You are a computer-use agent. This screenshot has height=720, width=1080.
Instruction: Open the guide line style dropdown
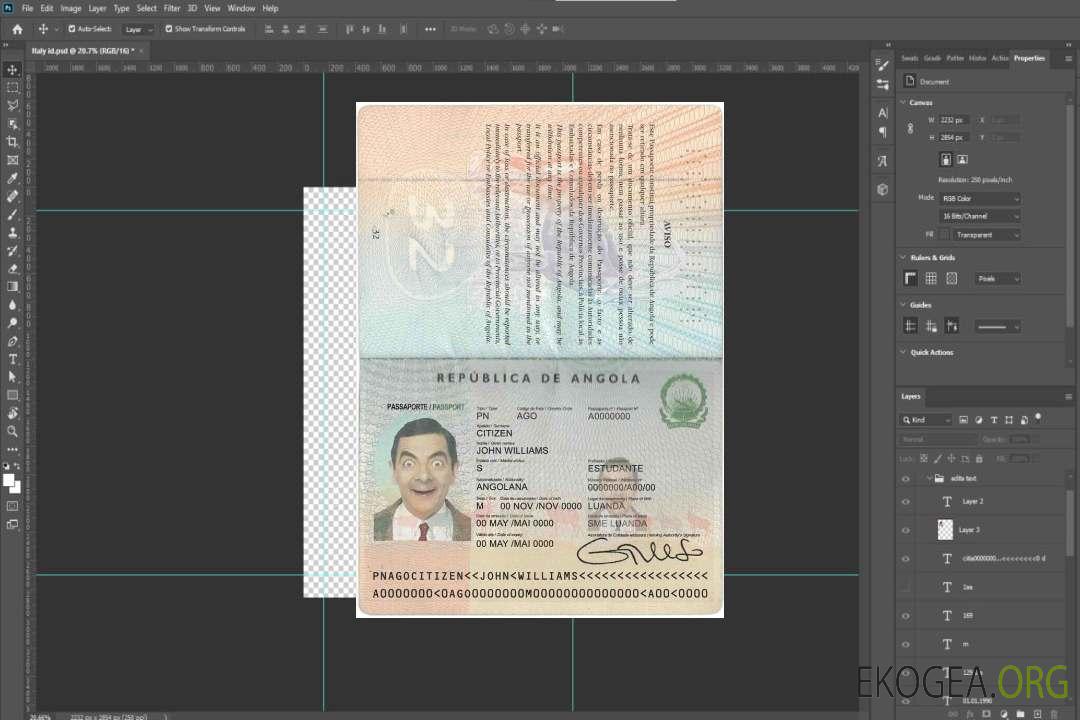point(998,327)
